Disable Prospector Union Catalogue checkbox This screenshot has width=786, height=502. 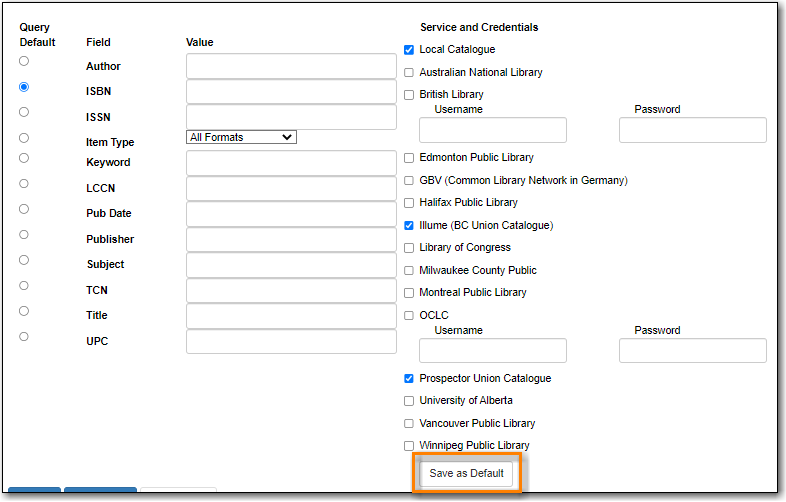[x=409, y=379]
